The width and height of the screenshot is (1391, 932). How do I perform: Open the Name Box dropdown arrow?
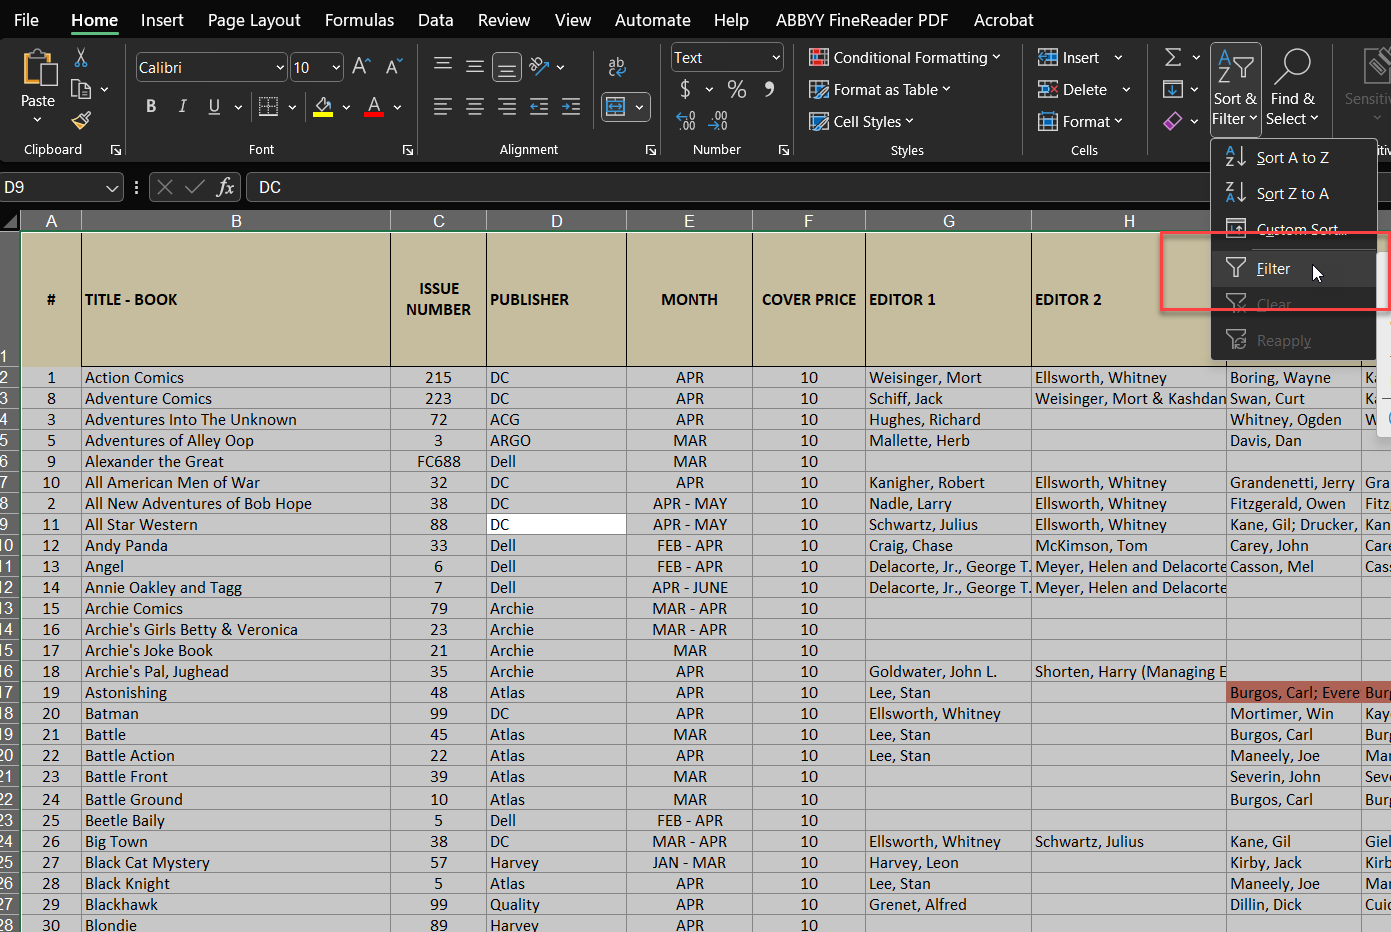point(112,188)
